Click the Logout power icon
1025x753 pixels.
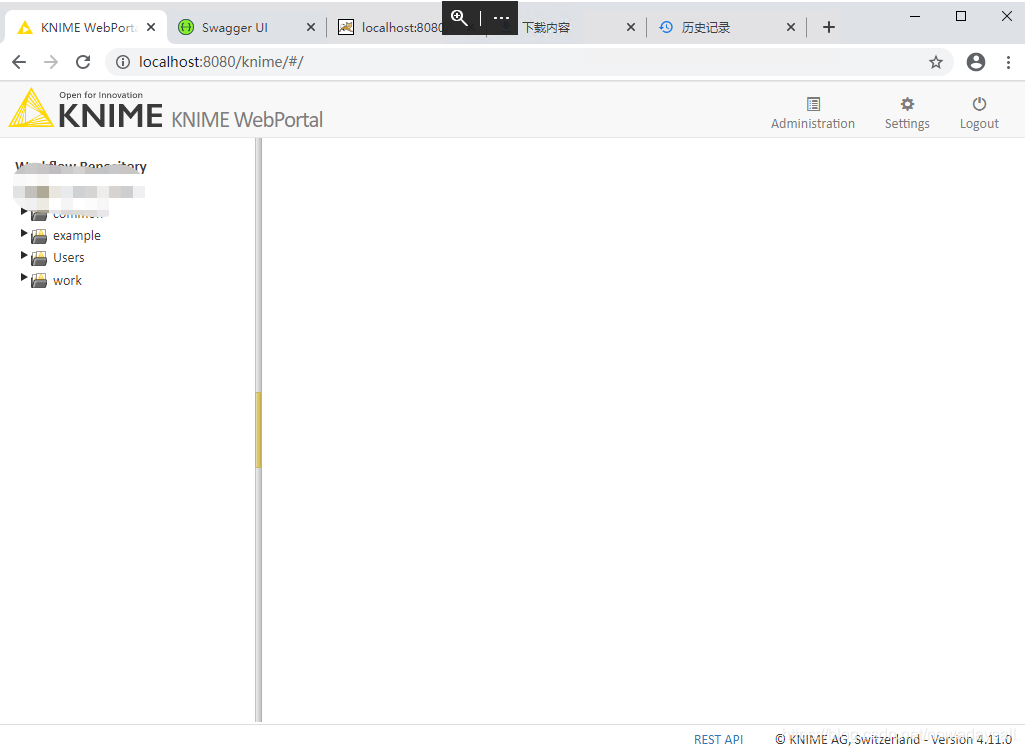coord(979,104)
